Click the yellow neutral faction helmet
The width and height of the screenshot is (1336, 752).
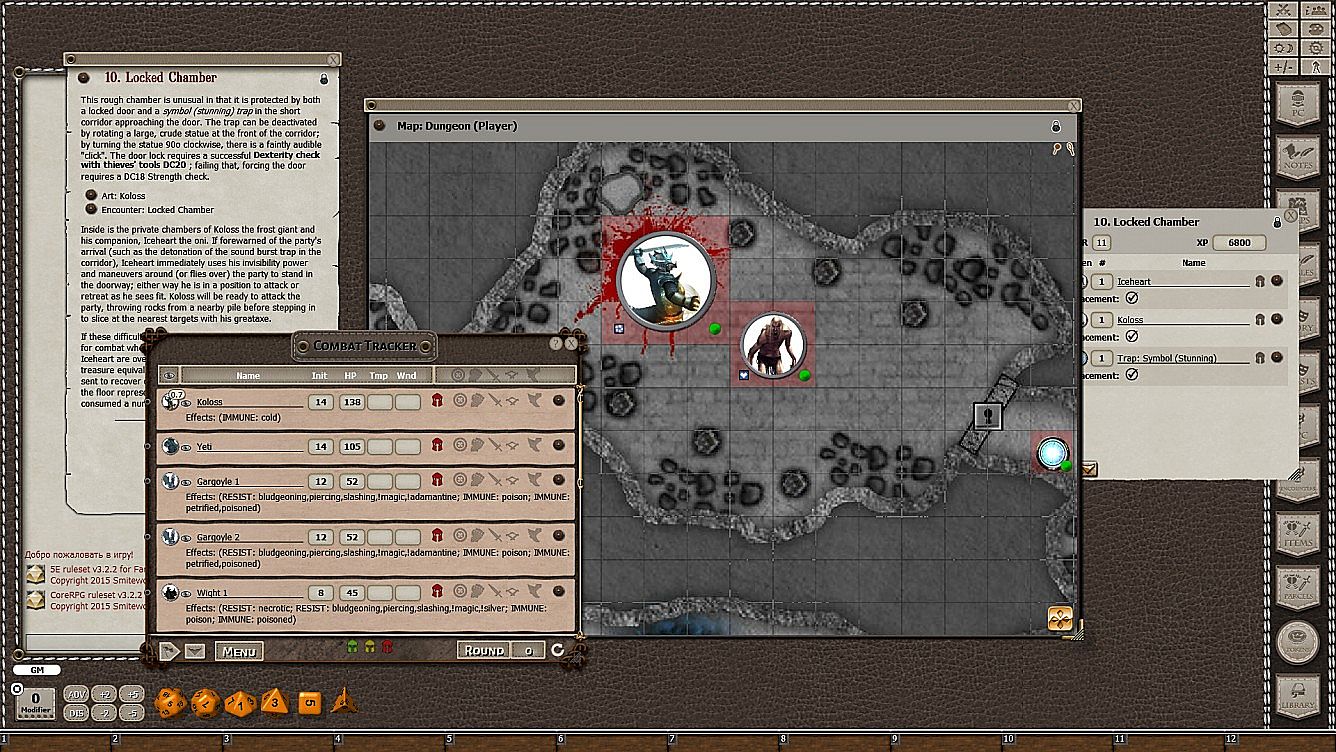[x=369, y=647]
